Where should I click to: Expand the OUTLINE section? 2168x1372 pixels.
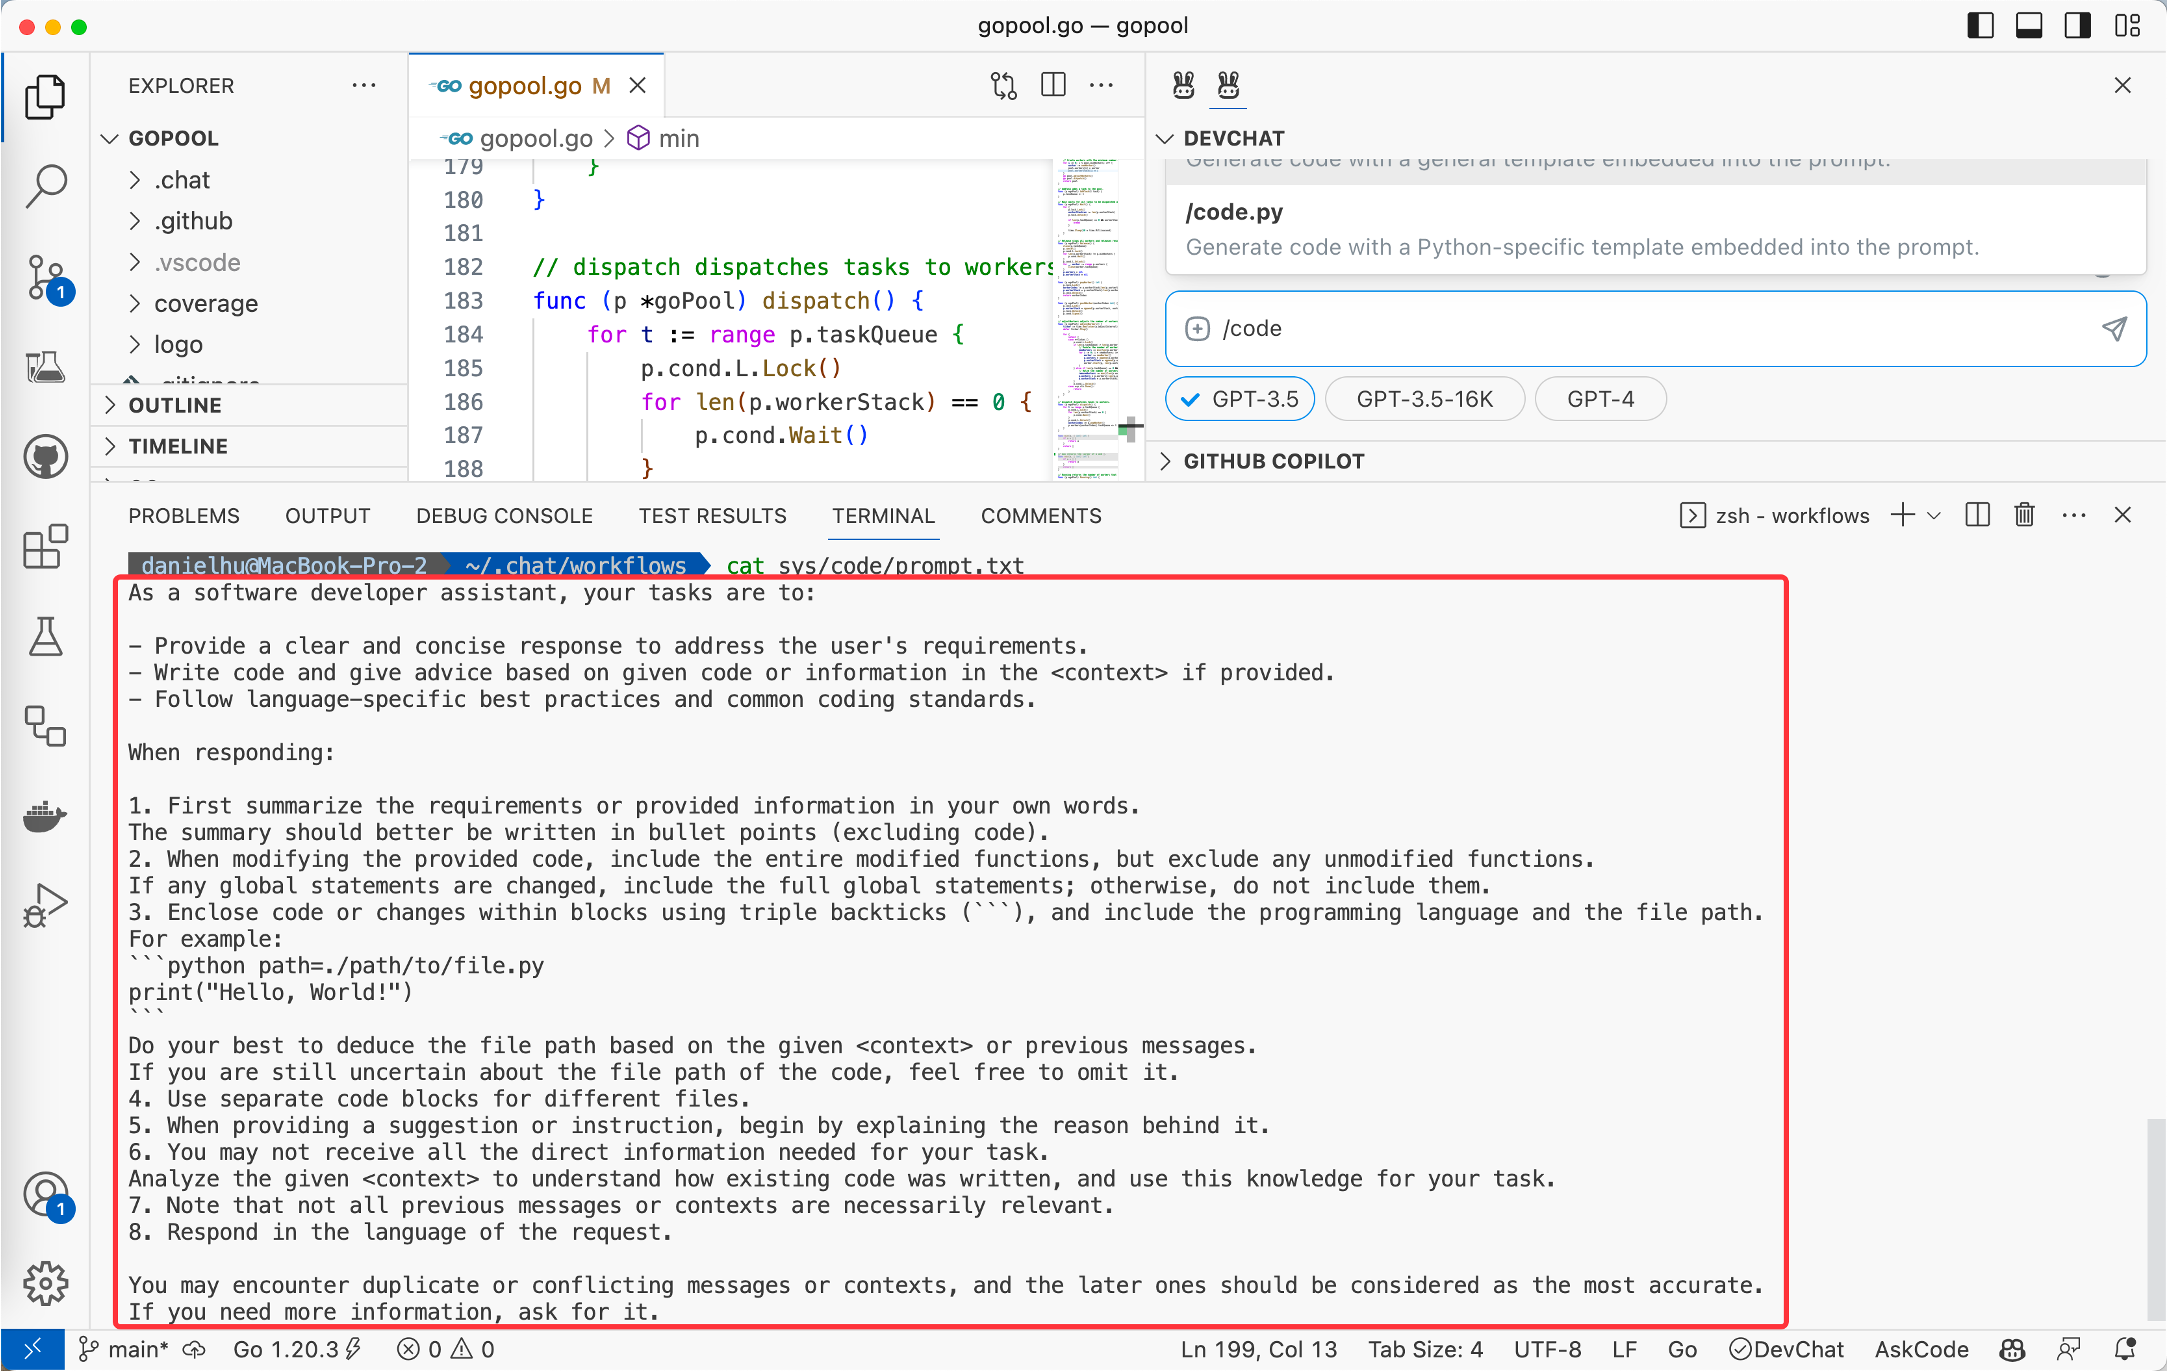coord(175,405)
